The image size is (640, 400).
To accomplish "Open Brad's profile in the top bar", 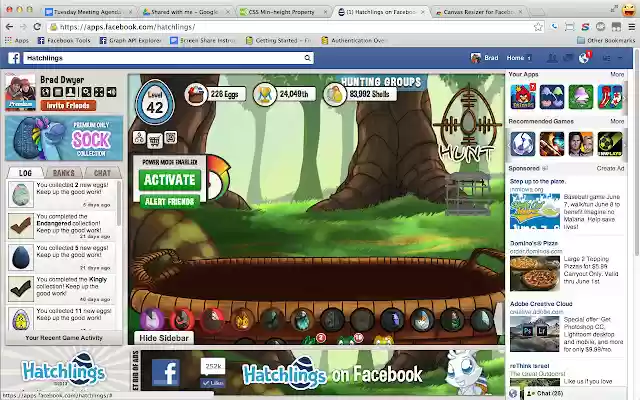I will pos(485,58).
